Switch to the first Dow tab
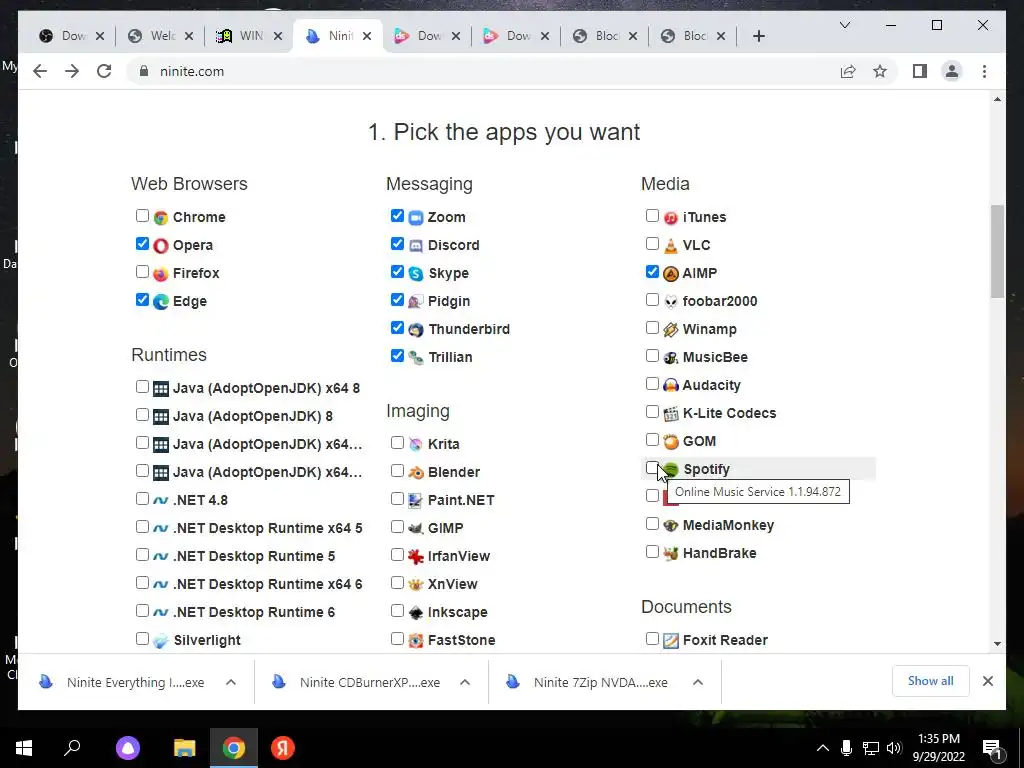Viewport: 1024px width, 768px height. [72, 36]
